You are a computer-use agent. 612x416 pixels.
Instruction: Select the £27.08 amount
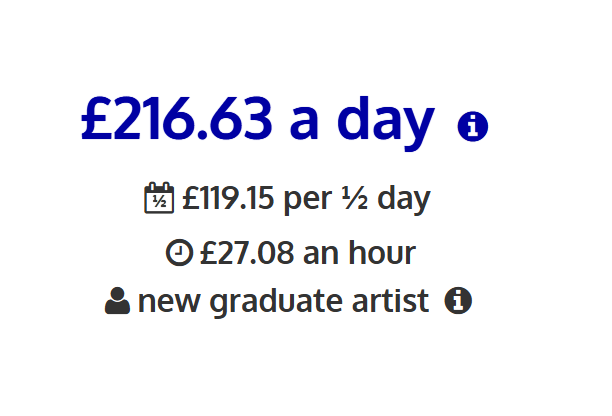(247, 253)
